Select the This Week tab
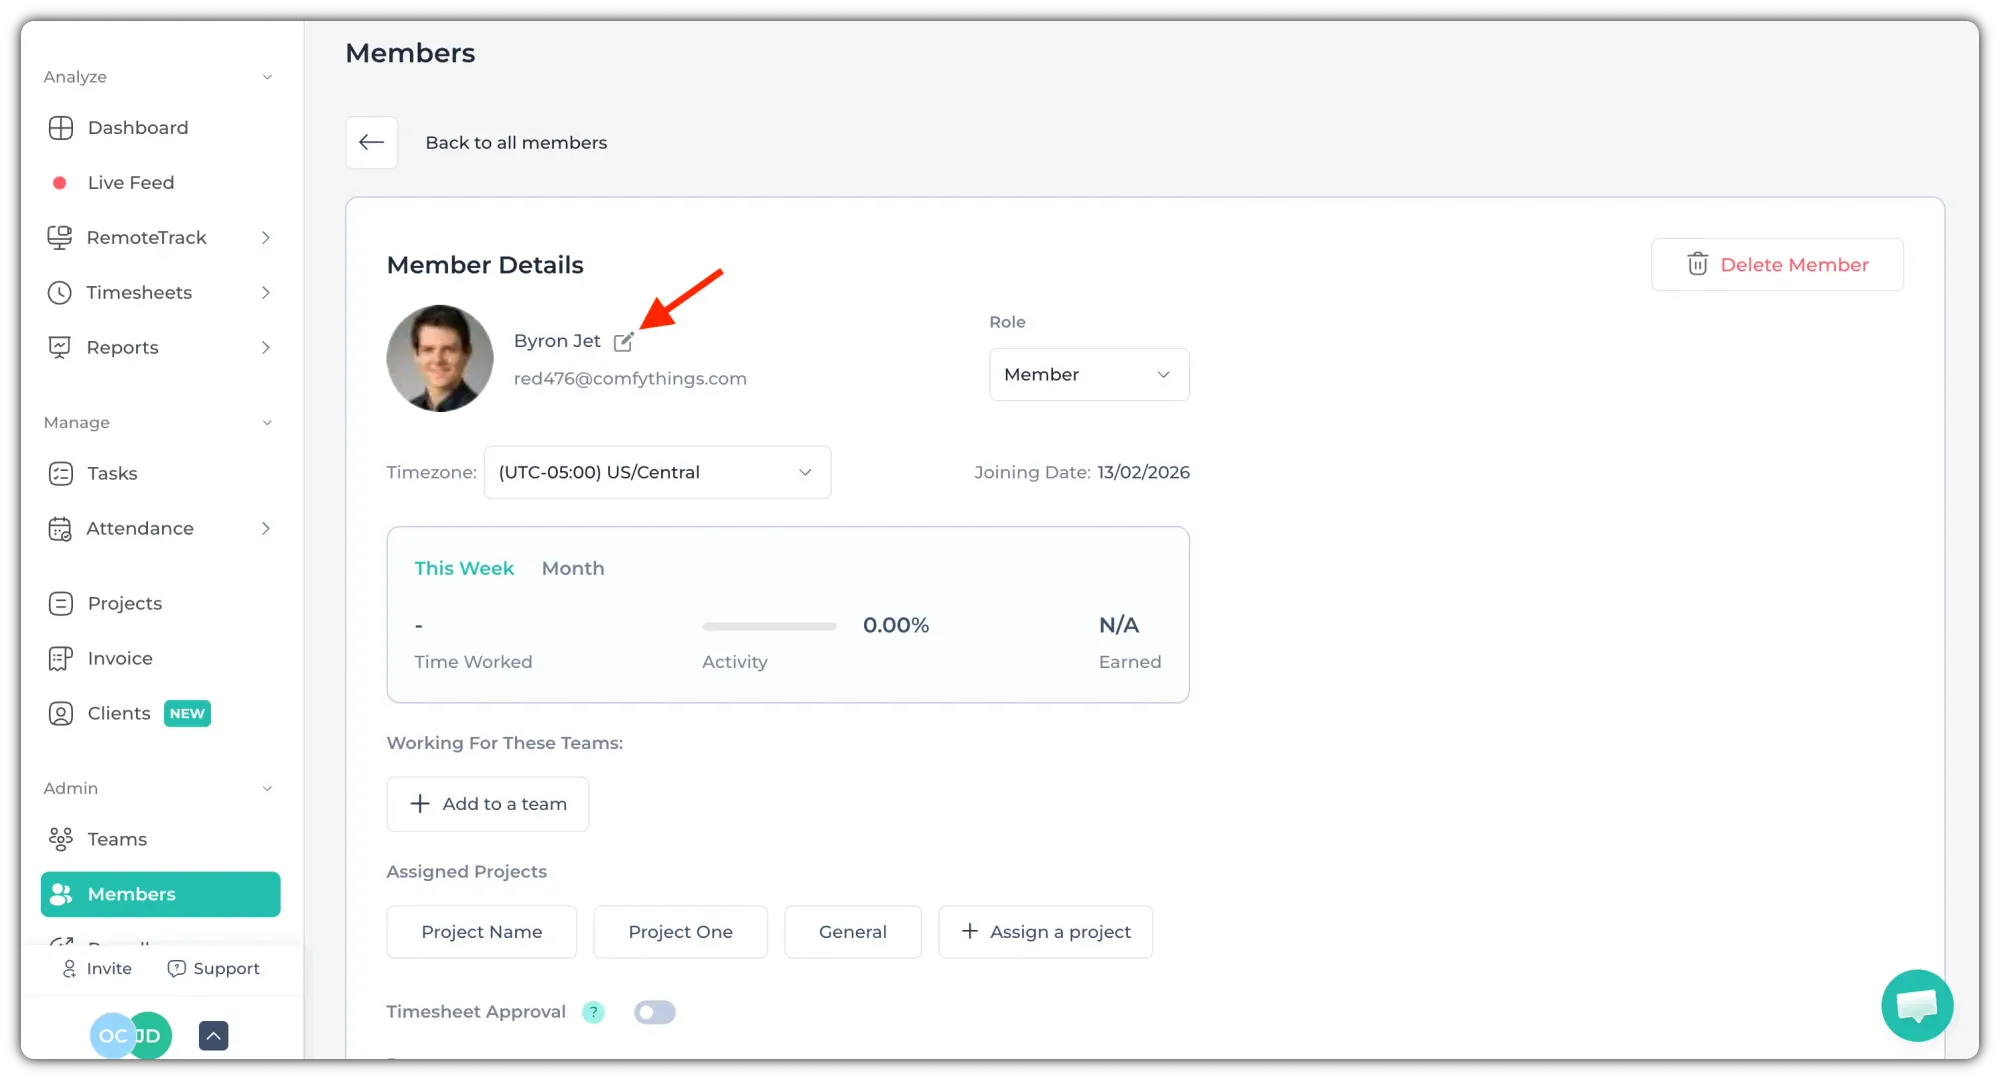 (x=464, y=568)
